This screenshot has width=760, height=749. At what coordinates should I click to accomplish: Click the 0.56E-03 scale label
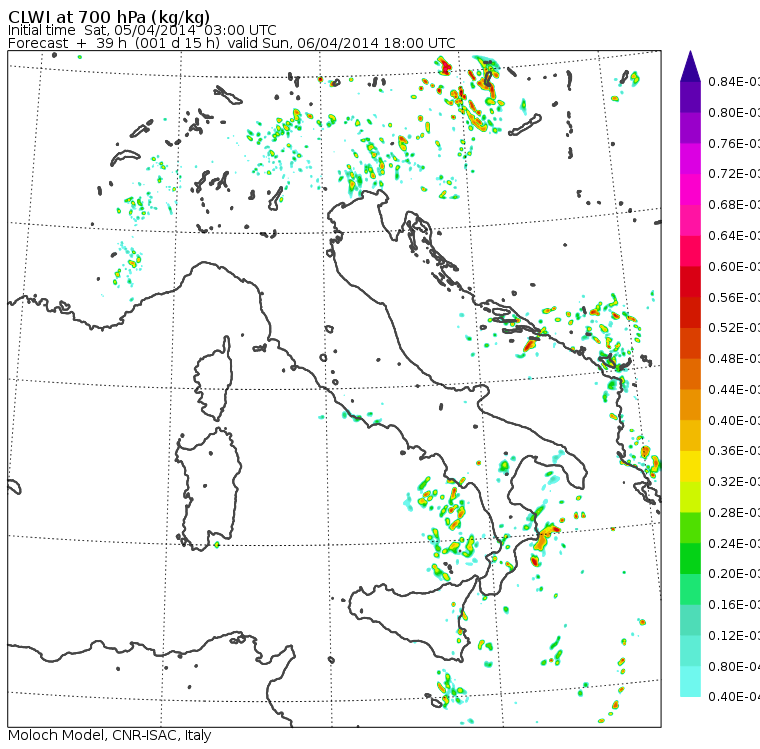[x=734, y=297]
